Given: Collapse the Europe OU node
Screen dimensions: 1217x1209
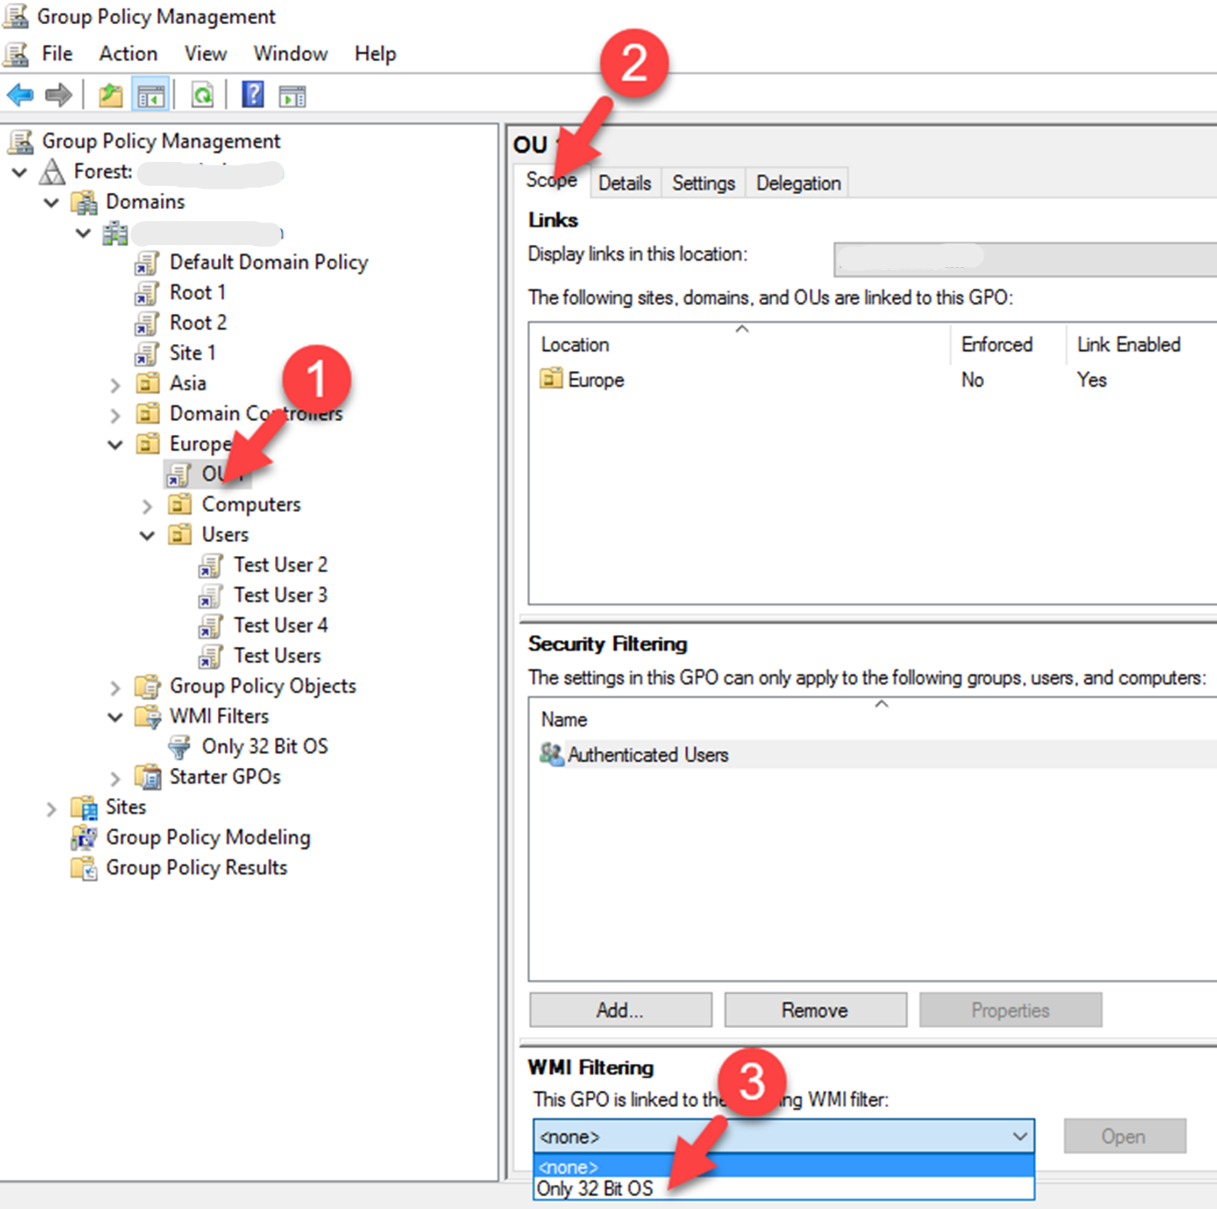Looking at the screenshot, I should (x=116, y=445).
